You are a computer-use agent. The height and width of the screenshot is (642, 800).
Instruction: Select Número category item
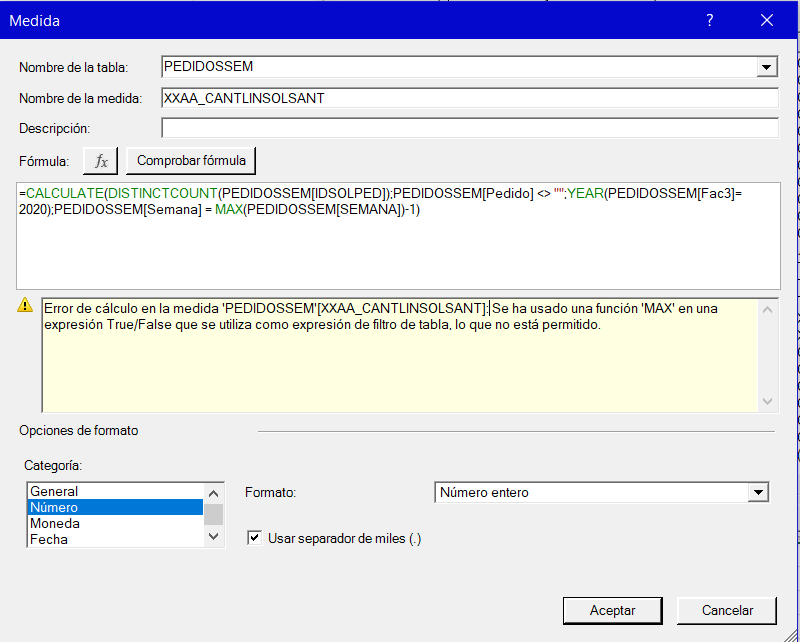pos(115,507)
